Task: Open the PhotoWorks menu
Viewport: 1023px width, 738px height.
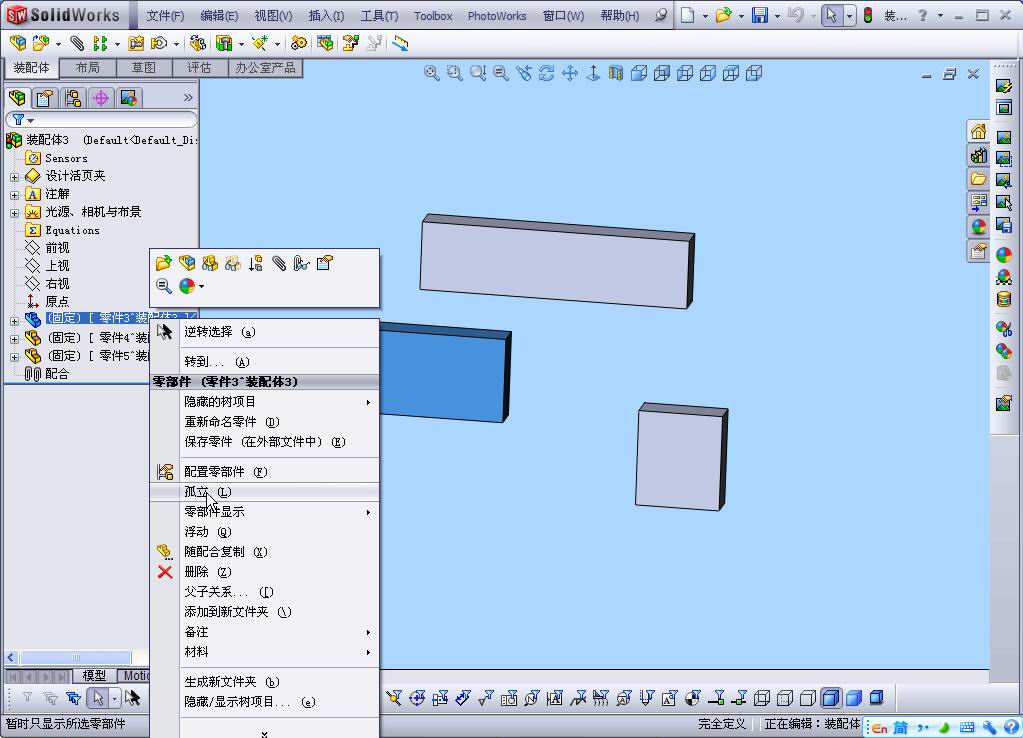Action: [497, 16]
